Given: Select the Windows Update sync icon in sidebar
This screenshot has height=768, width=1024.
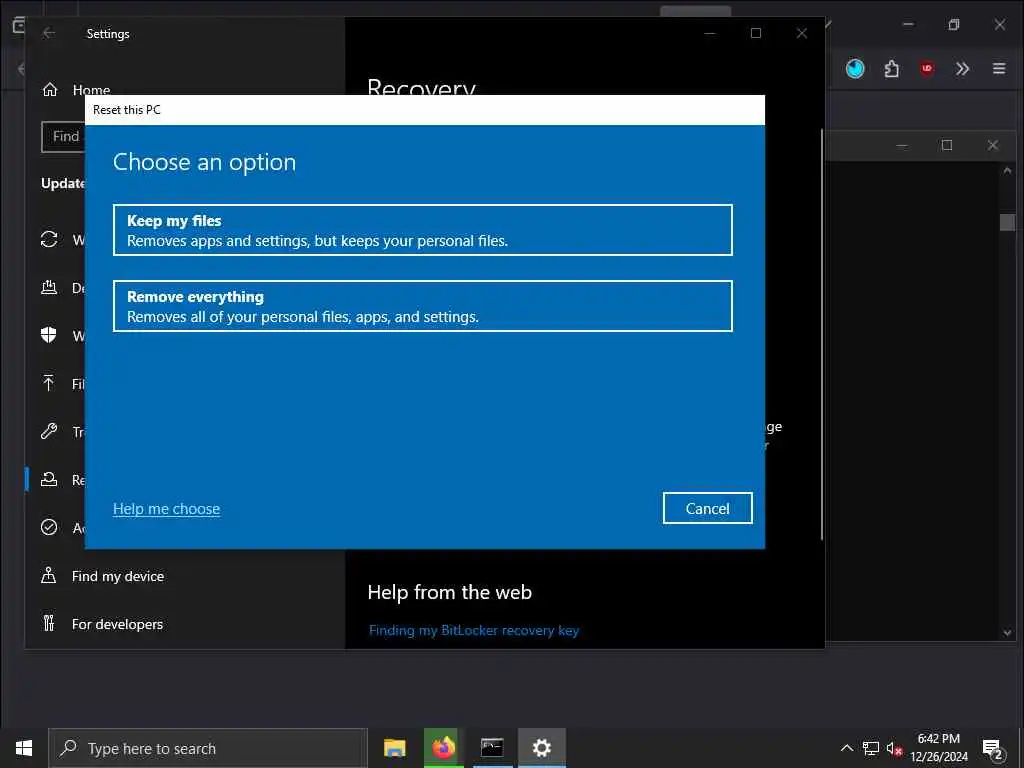Looking at the screenshot, I should (49, 240).
